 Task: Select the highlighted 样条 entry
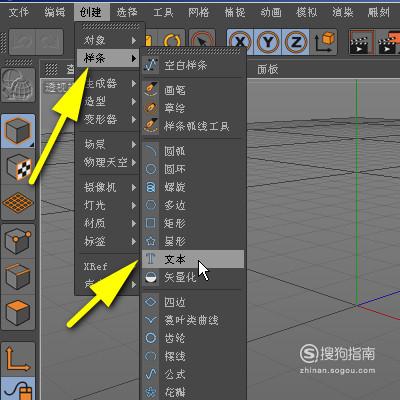pyautogui.click(x=108, y=58)
